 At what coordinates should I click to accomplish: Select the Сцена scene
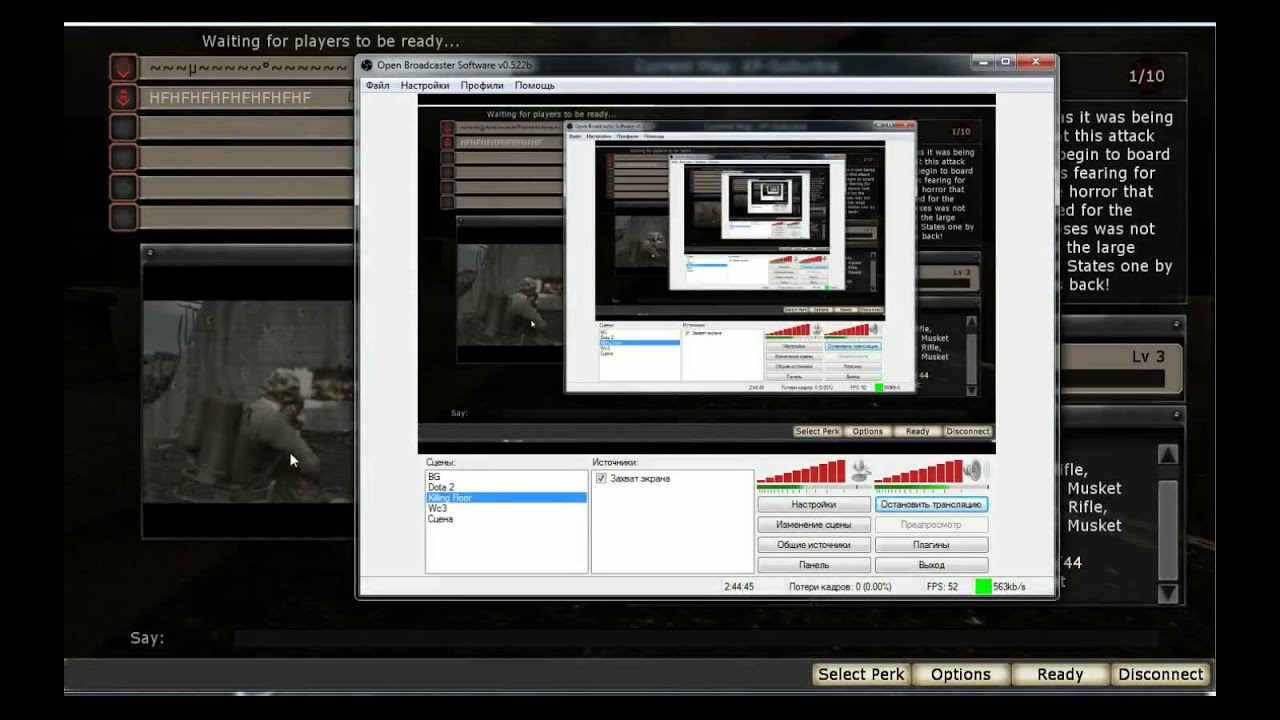(x=506, y=519)
